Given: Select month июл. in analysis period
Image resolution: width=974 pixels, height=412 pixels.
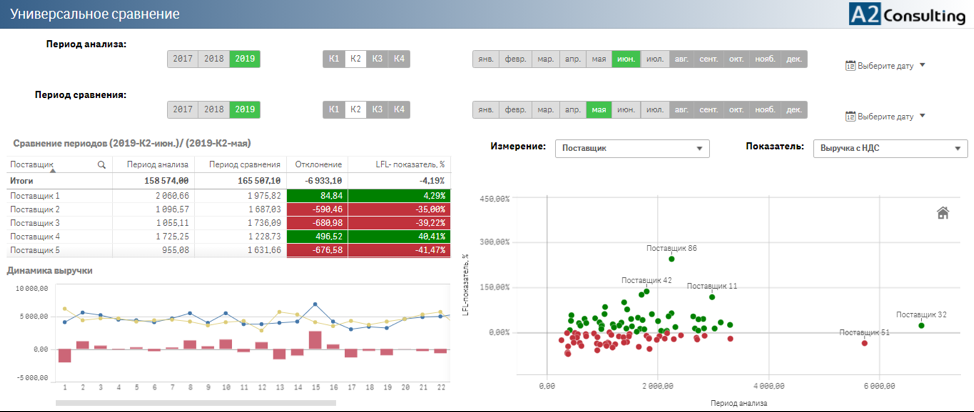Looking at the screenshot, I should point(655,59).
